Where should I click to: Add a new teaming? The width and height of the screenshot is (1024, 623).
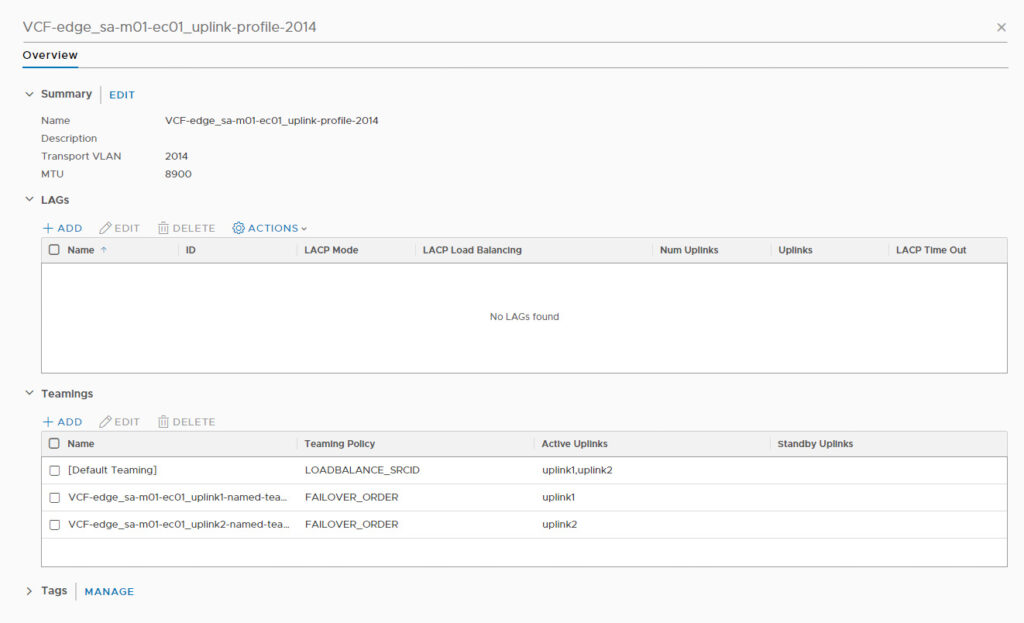pos(63,422)
